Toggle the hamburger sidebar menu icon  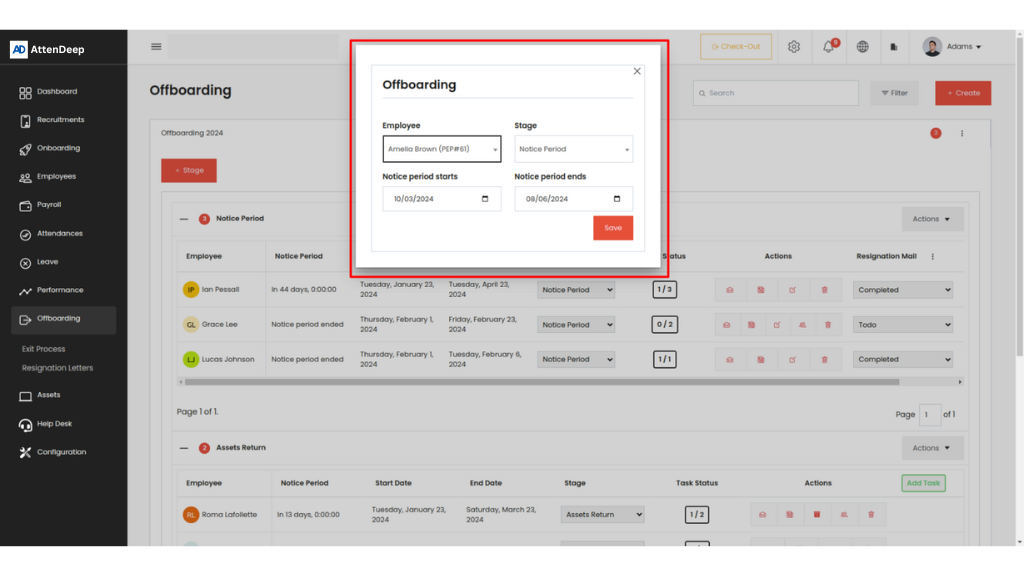156,46
